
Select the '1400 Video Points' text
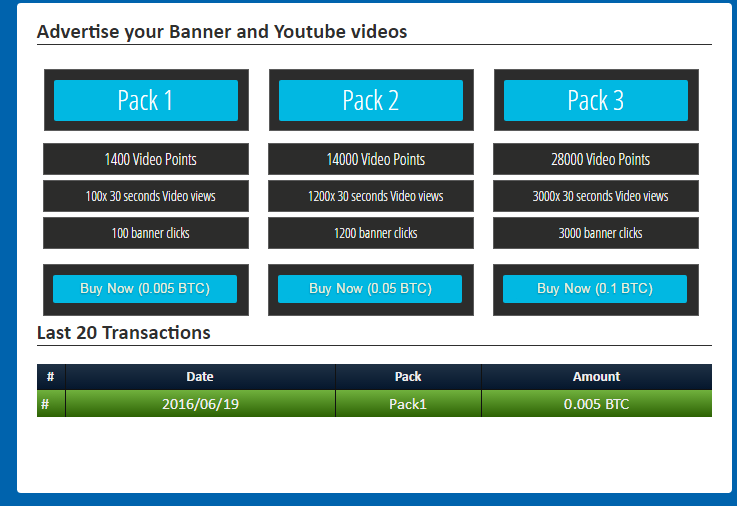tap(150, 159)
